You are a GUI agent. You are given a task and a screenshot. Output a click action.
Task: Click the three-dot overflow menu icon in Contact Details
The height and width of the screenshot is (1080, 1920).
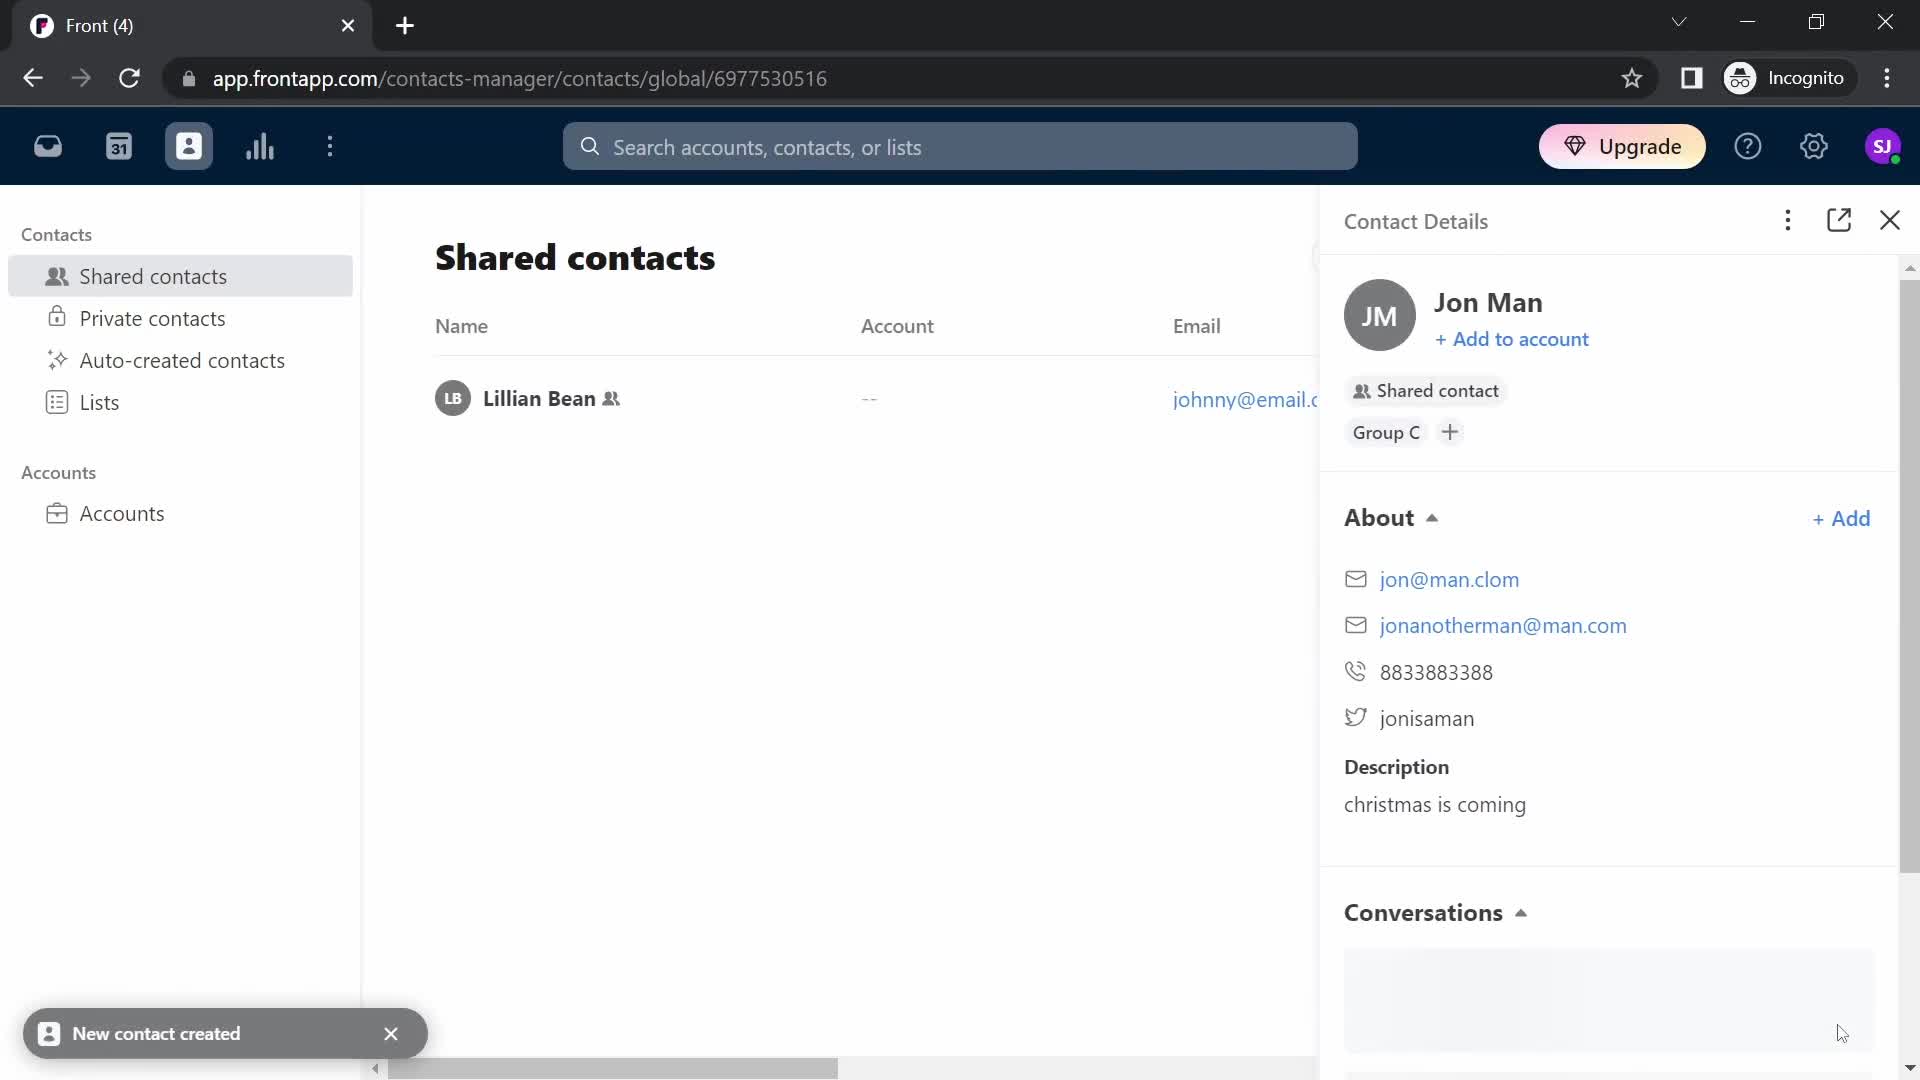(x=1788, y=220)
